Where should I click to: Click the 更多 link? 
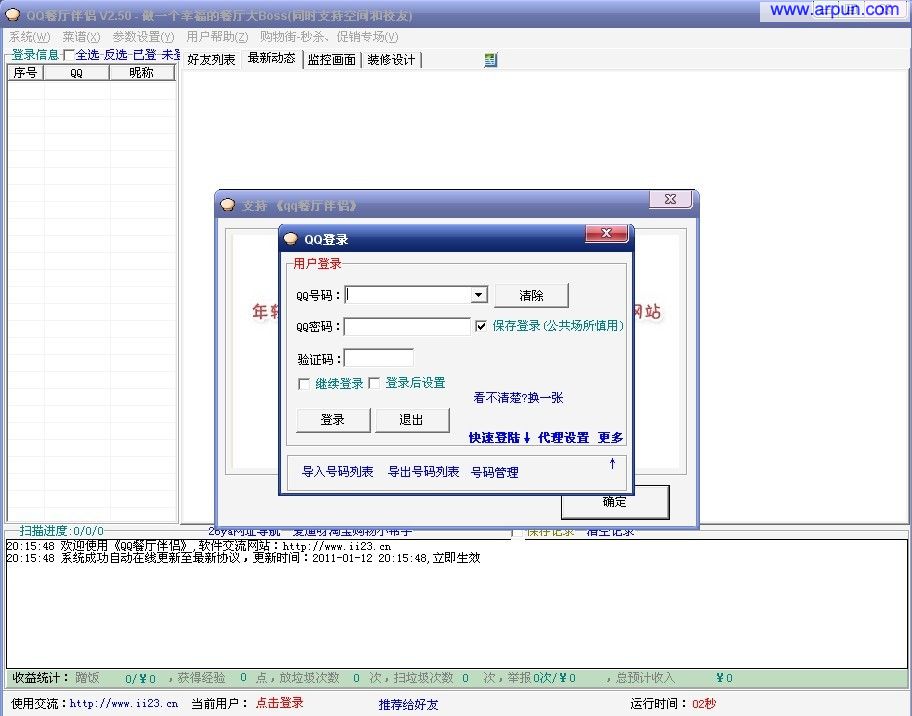[x=610, y=438]
